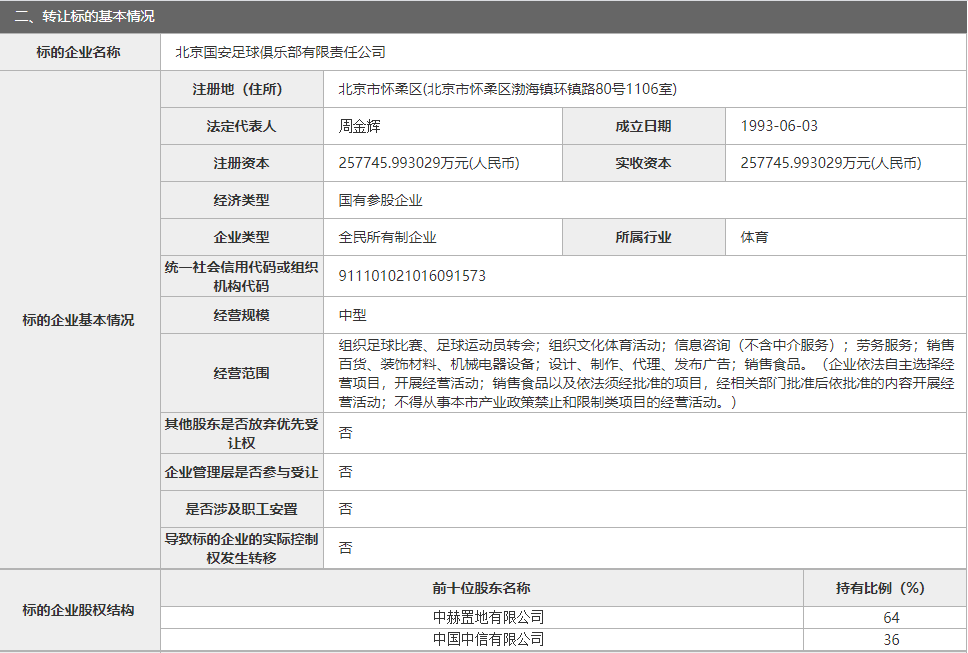
Task: Click the section header 二、转让标的基本情况
Action: coord(85,17)
